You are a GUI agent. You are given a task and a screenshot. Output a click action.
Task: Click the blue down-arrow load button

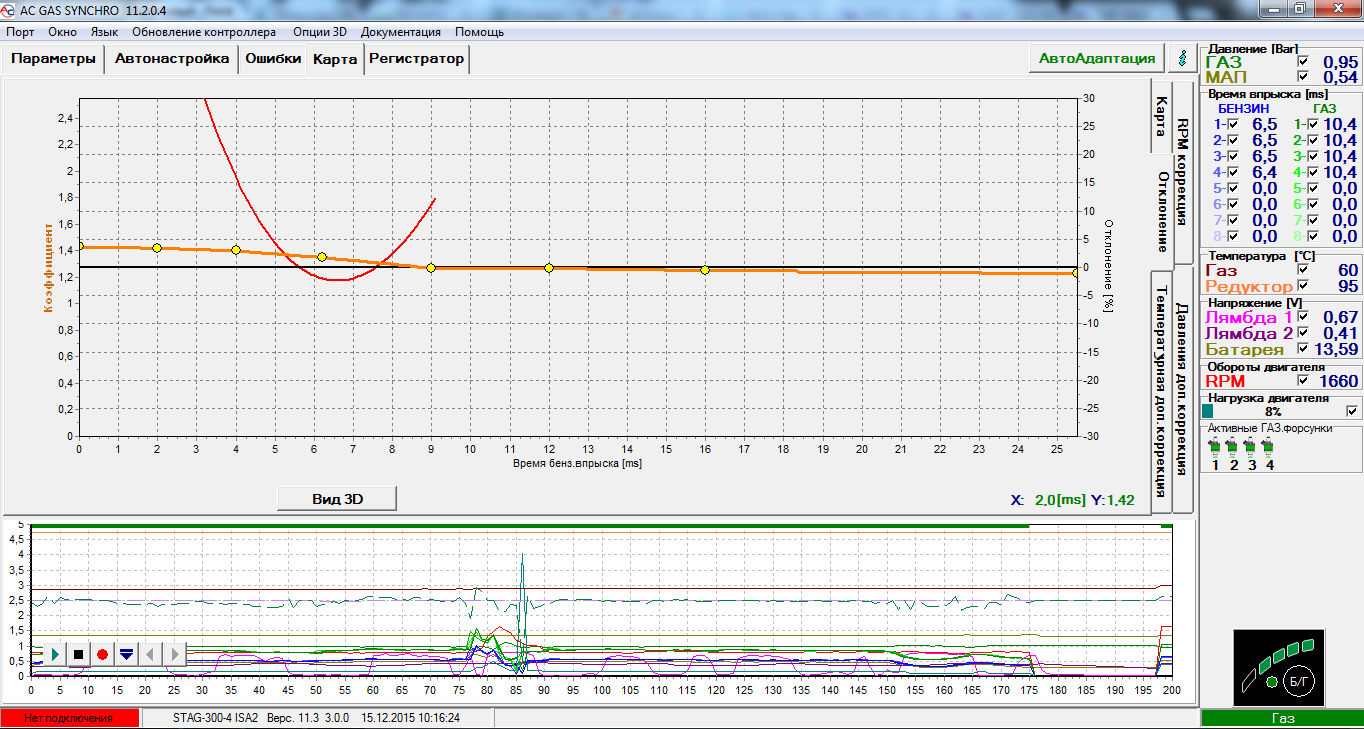[x=126, y=654]
